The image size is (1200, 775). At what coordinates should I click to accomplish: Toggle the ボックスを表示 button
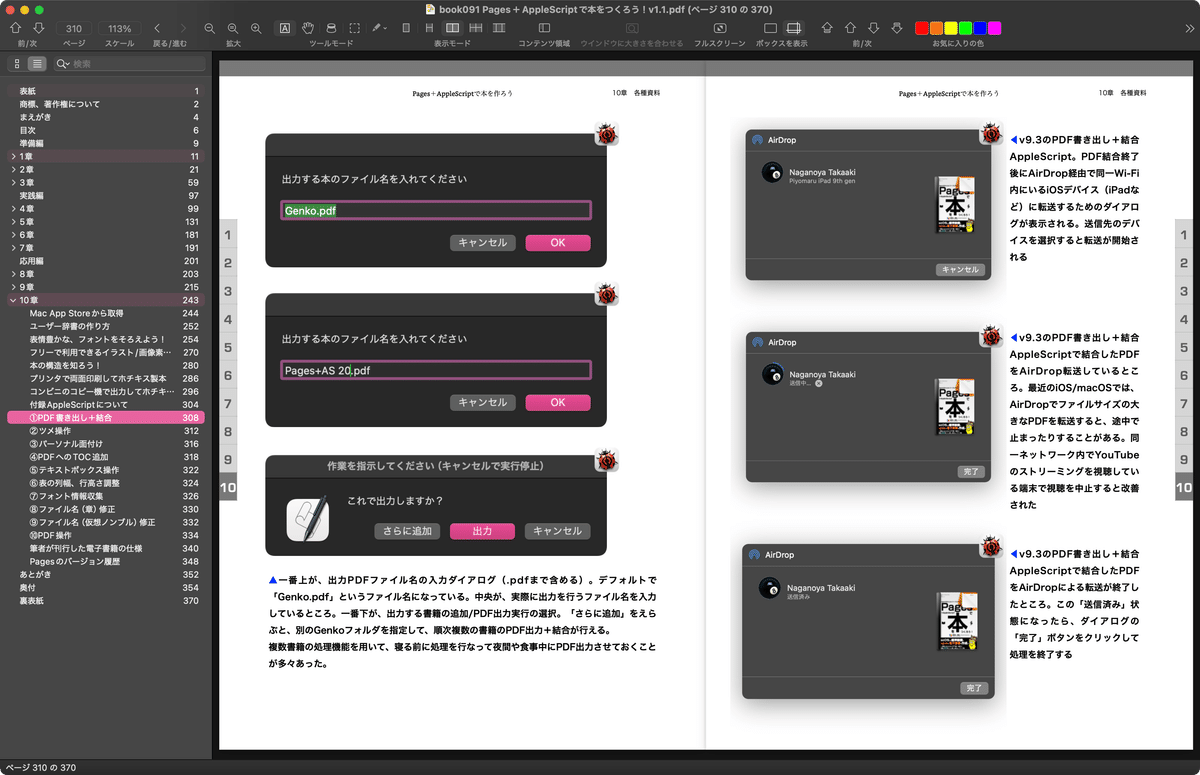[794, 28]
